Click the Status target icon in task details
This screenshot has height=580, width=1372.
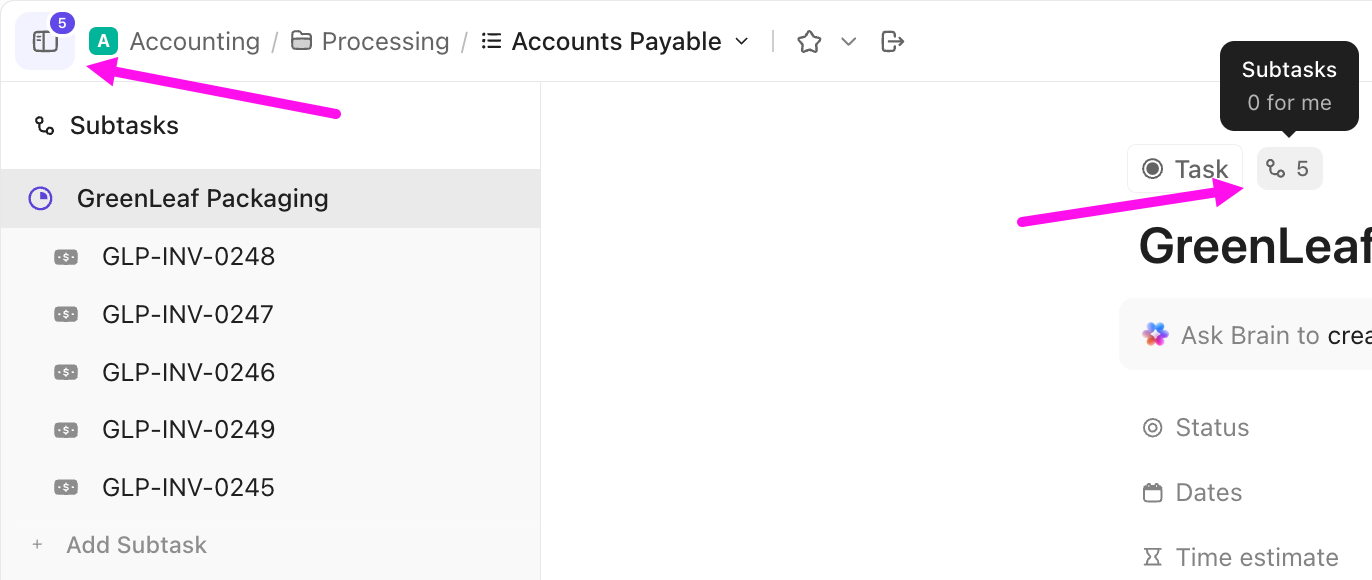tap(1154, 428)
